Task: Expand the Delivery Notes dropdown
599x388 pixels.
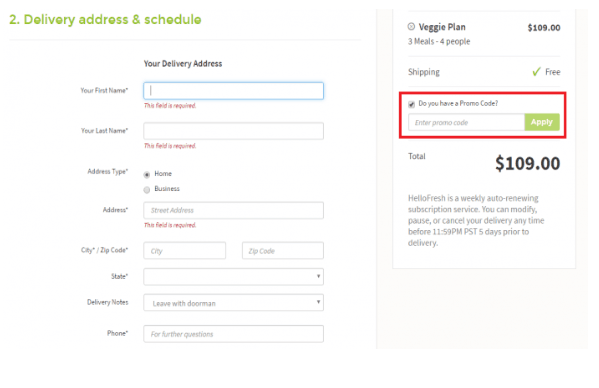Action: (233, 302)
